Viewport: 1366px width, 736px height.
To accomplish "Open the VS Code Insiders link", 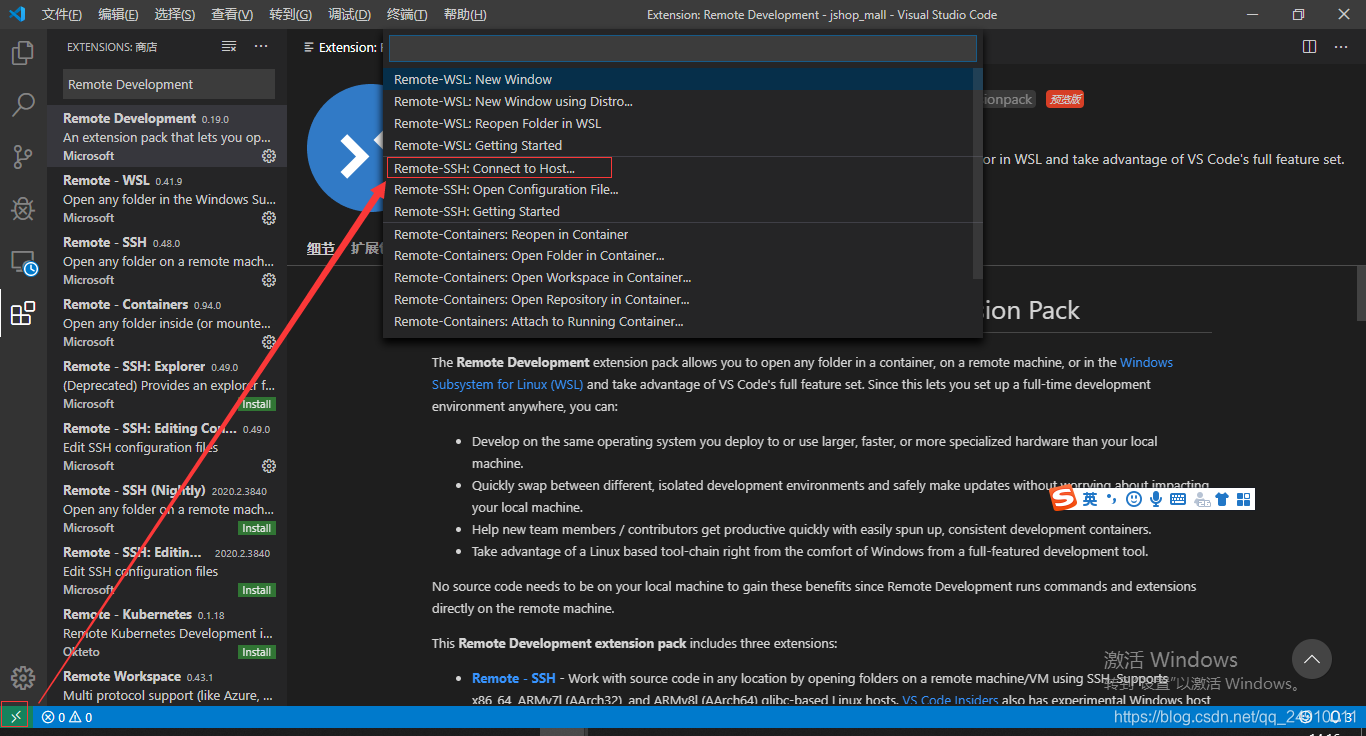I will click(950, 700).
